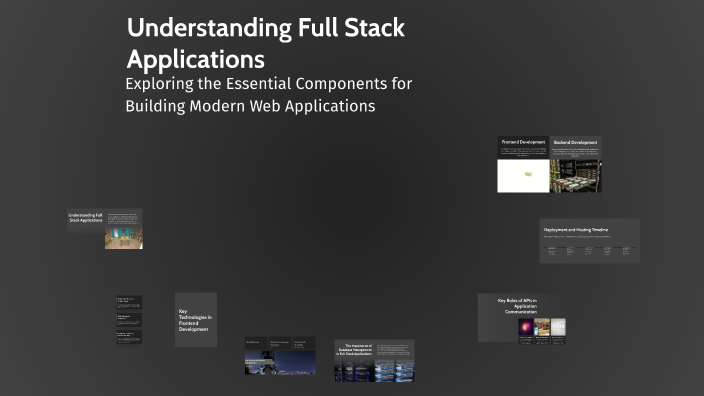
Task: Open the Importance of Database Management slide
Action: tap(374, 361)
